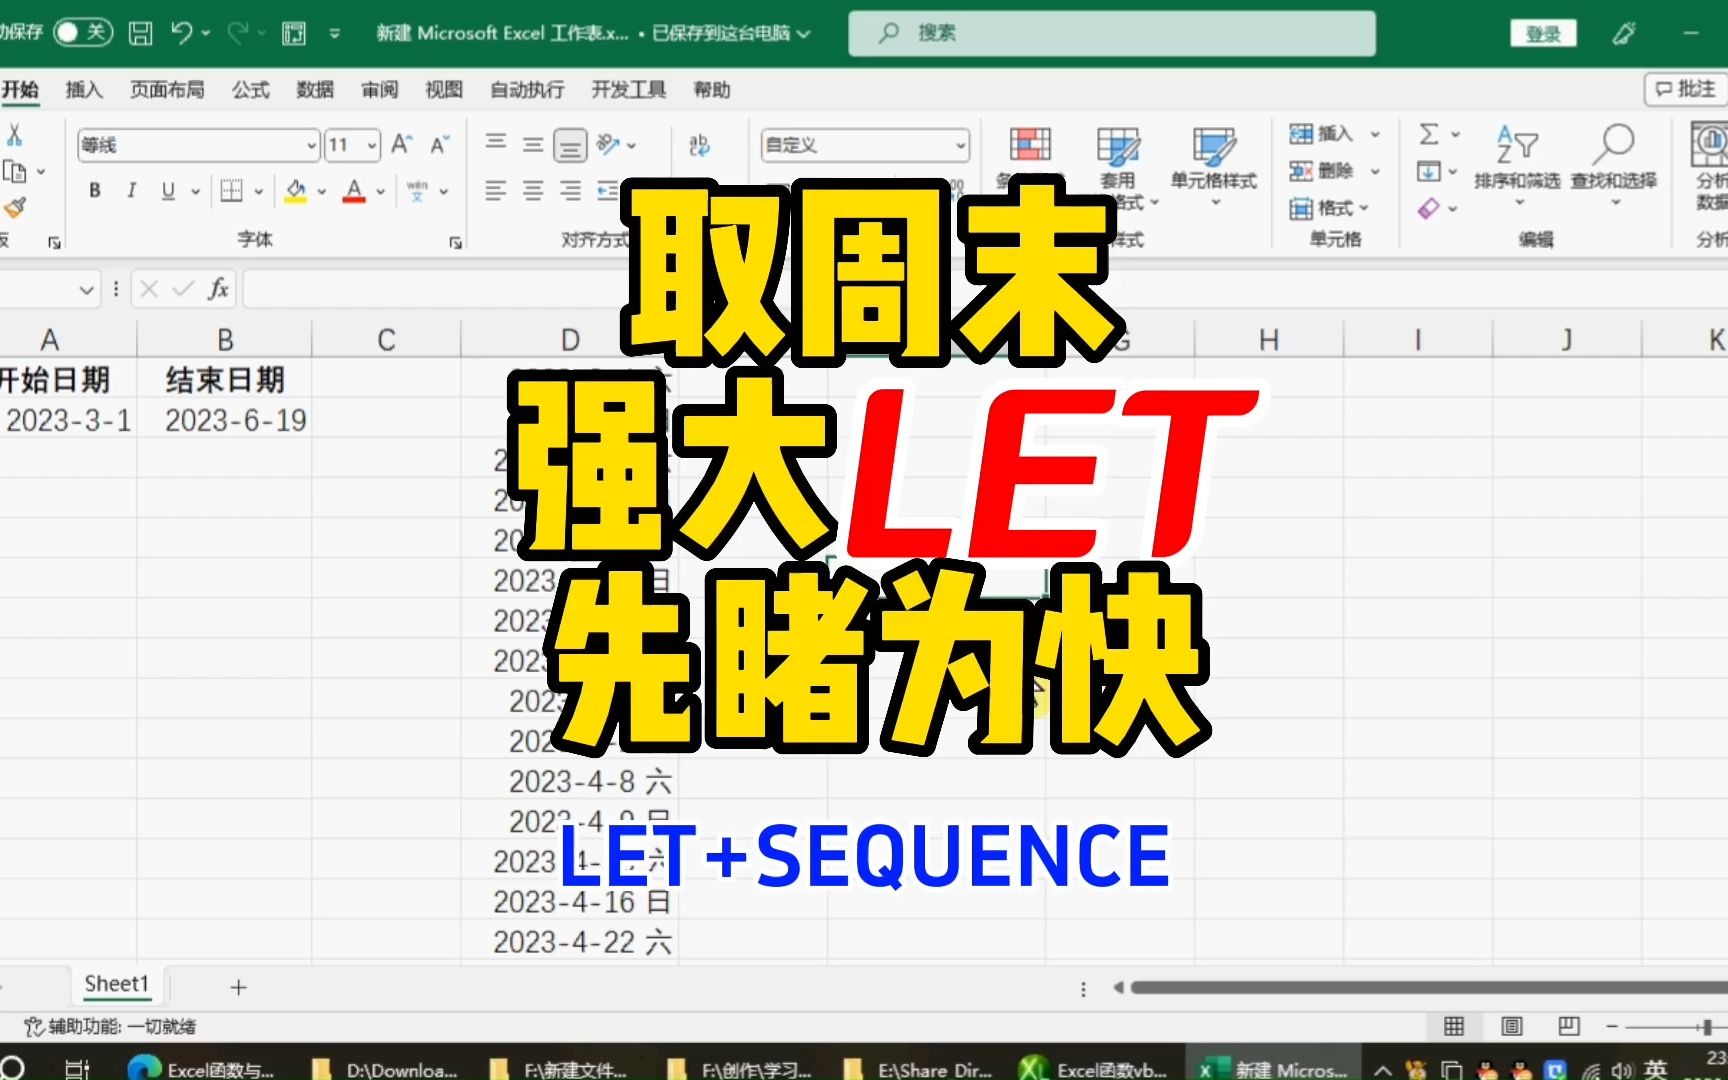Increase font size with larger A icon
Screen dimensions: 1728x1080
(401, 145)
